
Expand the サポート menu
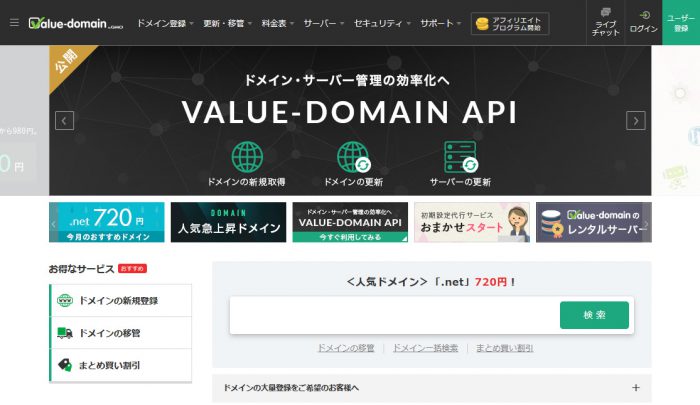pyautogui.click(x=440, y=23)
